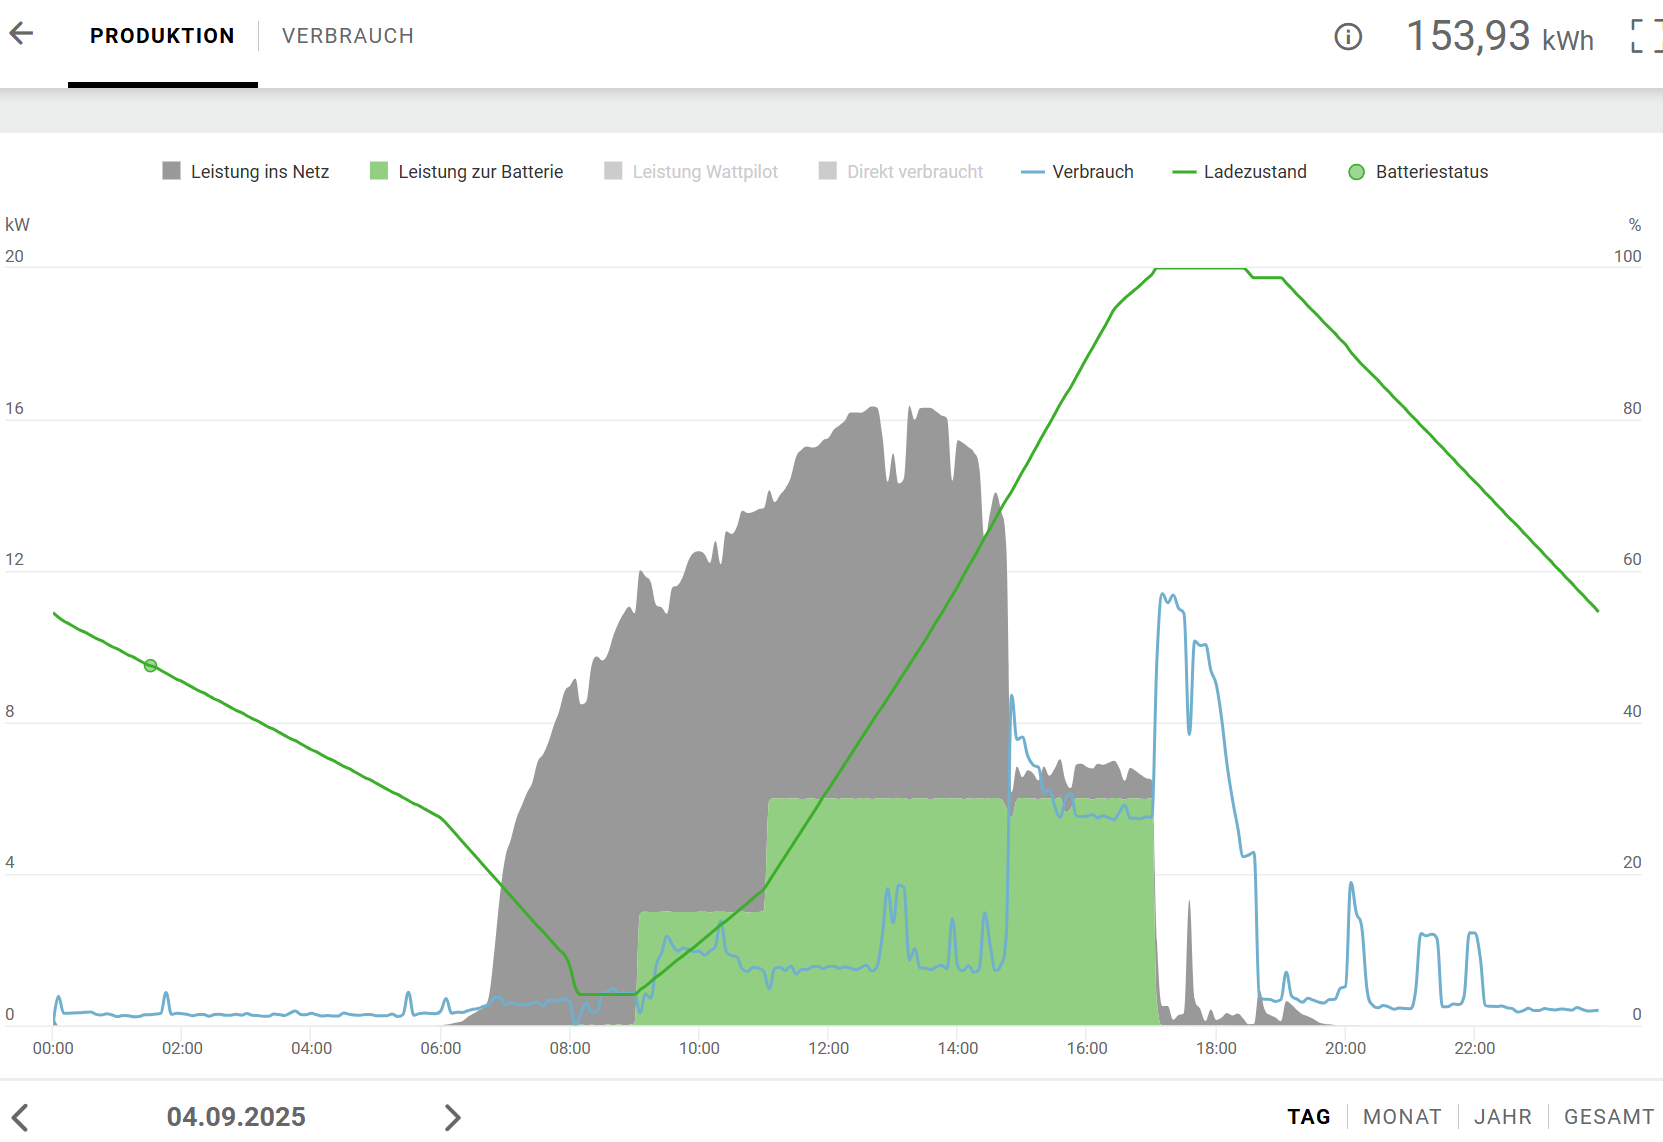
Task: Go to next day with right chevron
Action: pos(452,1117)
